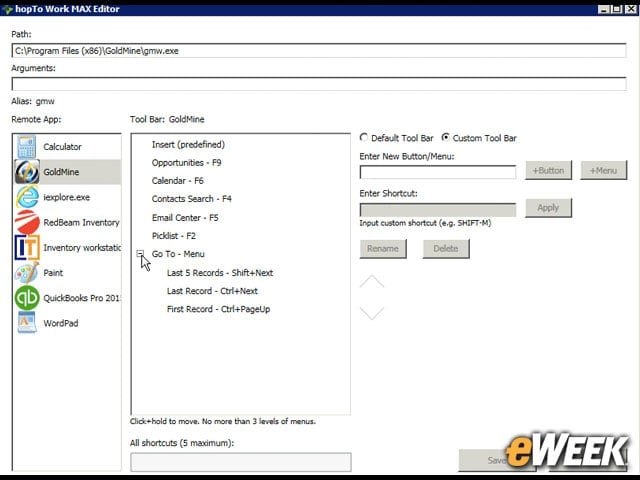Click the iexplore.exe label
The image size is (640, 480).
pos(67,197)
